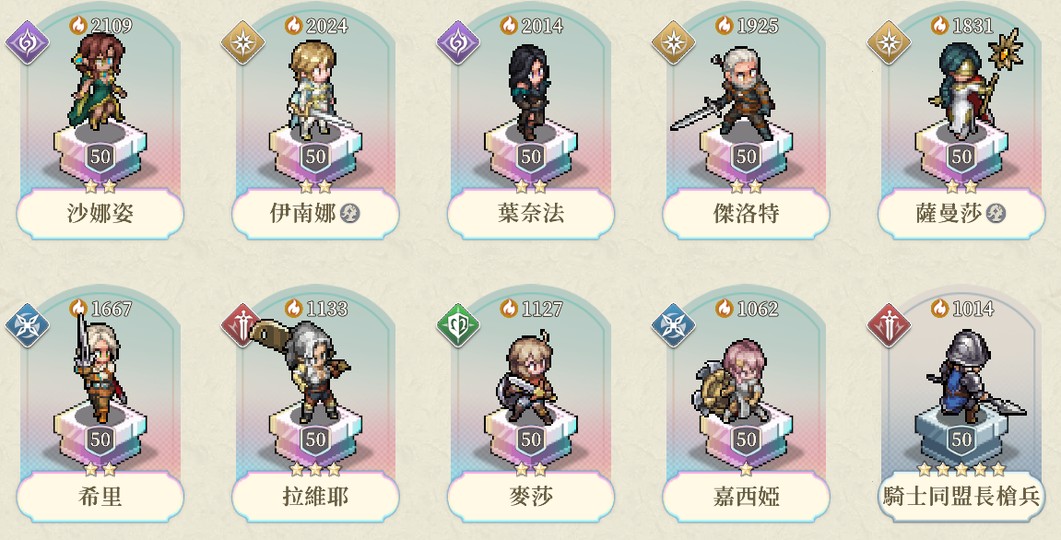Click the flame power icon showing 2109

point(78,26)
